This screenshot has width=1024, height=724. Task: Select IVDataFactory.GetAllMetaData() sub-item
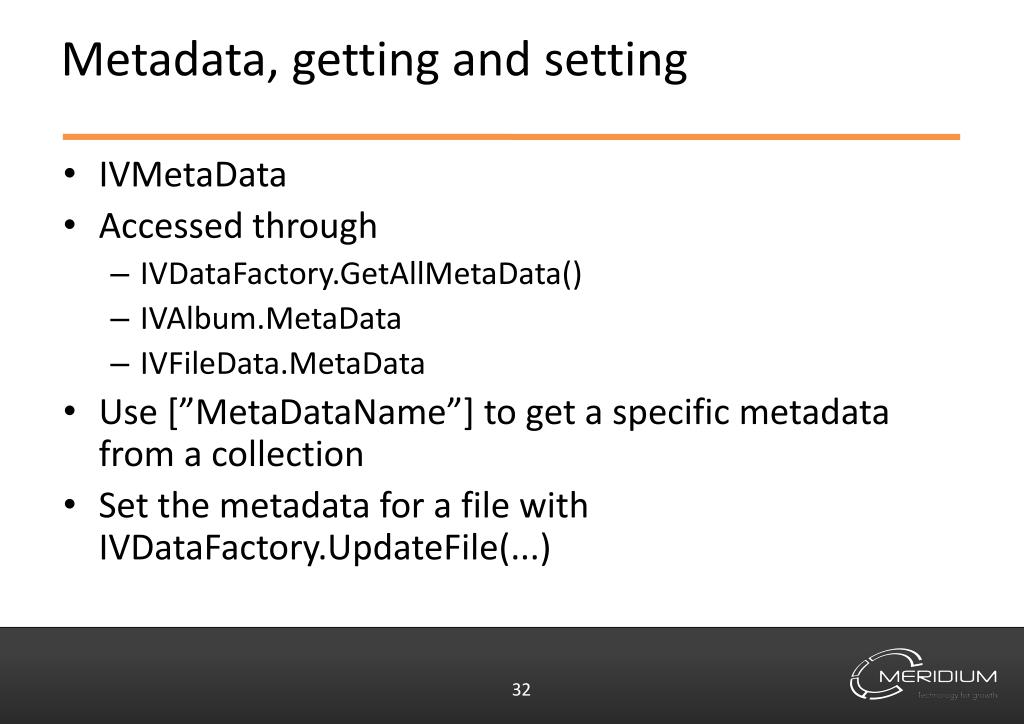361,274
